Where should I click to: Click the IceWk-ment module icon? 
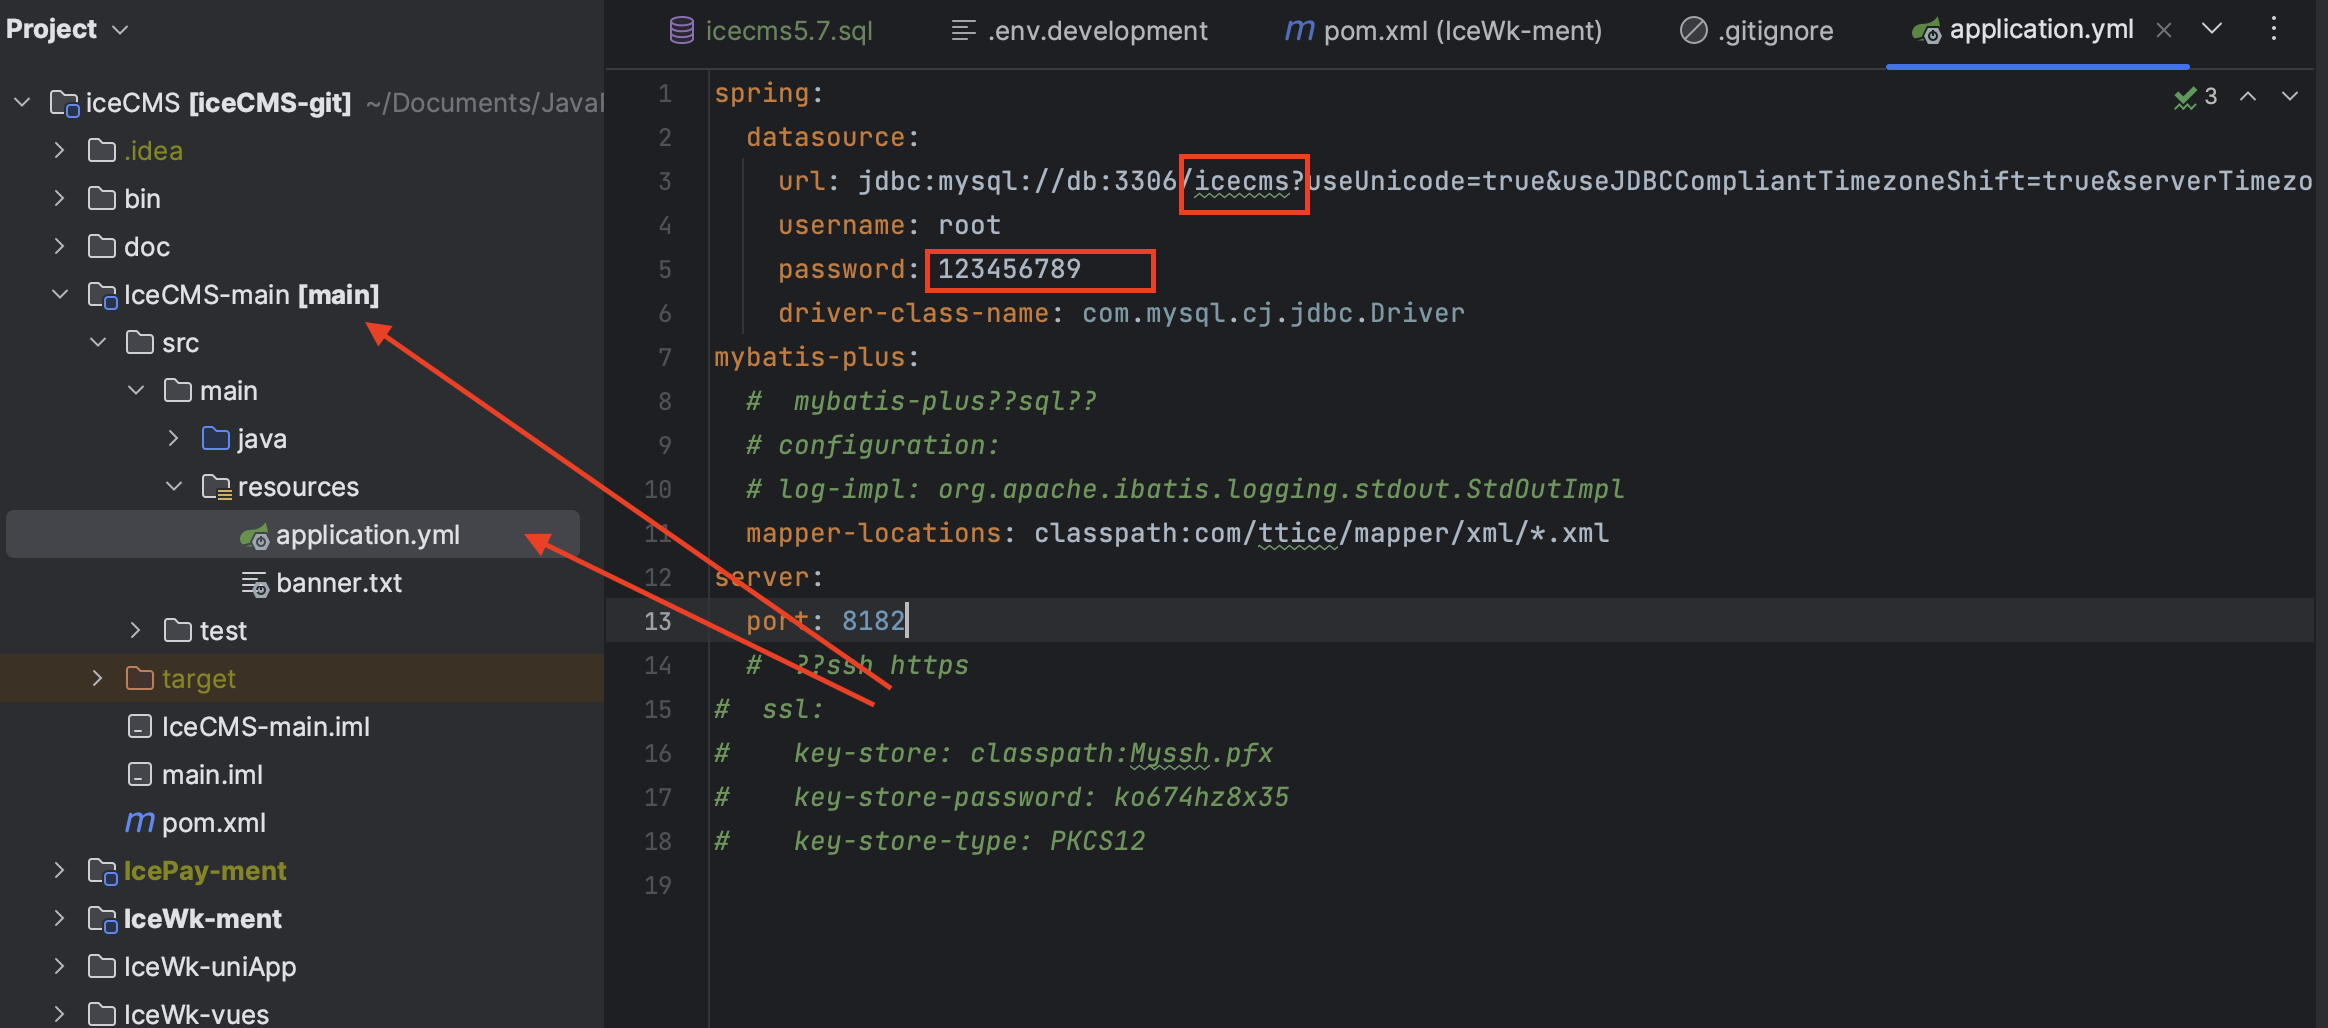tap(103, 919)
